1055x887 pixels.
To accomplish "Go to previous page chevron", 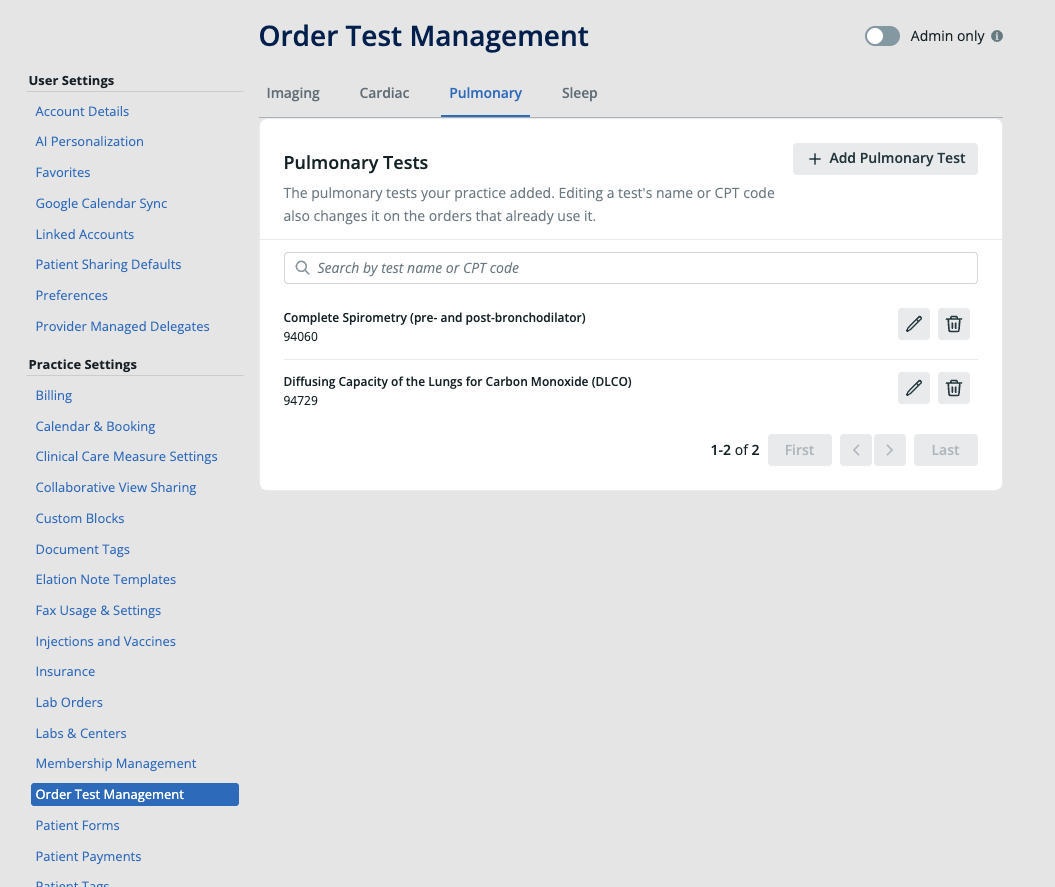I will pos(856,450).
